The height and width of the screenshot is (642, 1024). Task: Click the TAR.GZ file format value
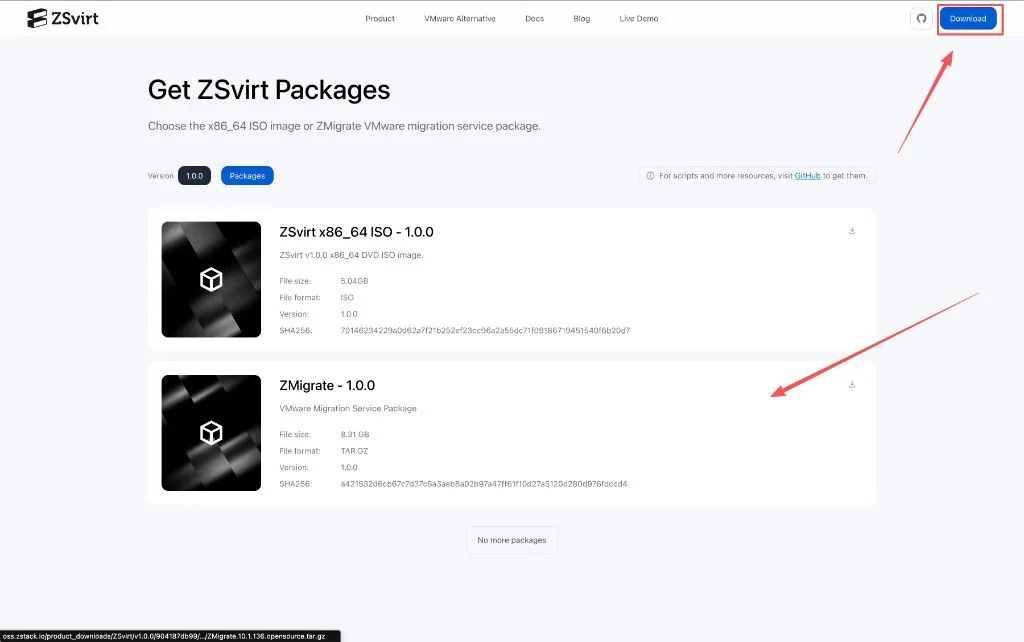pyautogui.click(x=355, y=451)
